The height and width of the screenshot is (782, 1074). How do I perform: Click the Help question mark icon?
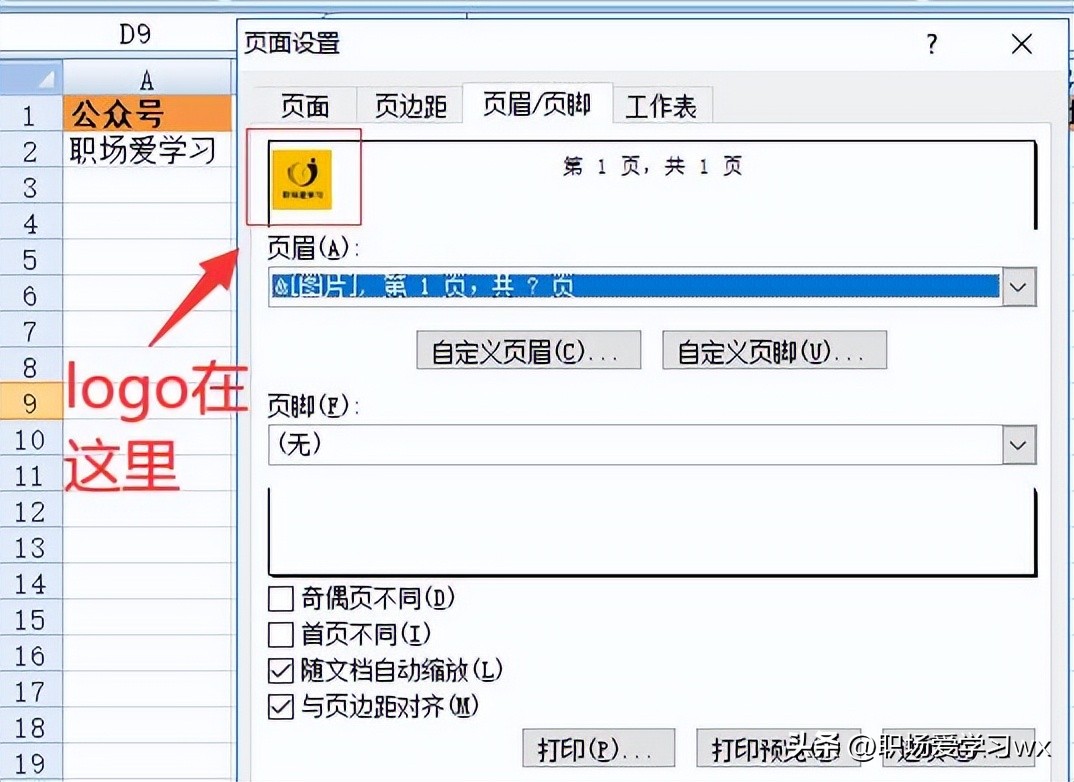[931, 44]
